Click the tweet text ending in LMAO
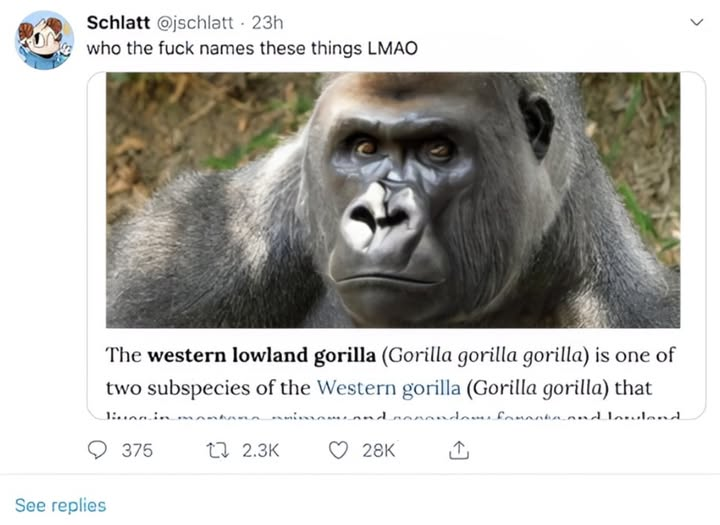This screenshot has width=720, height=525. (x=249, y=47)
